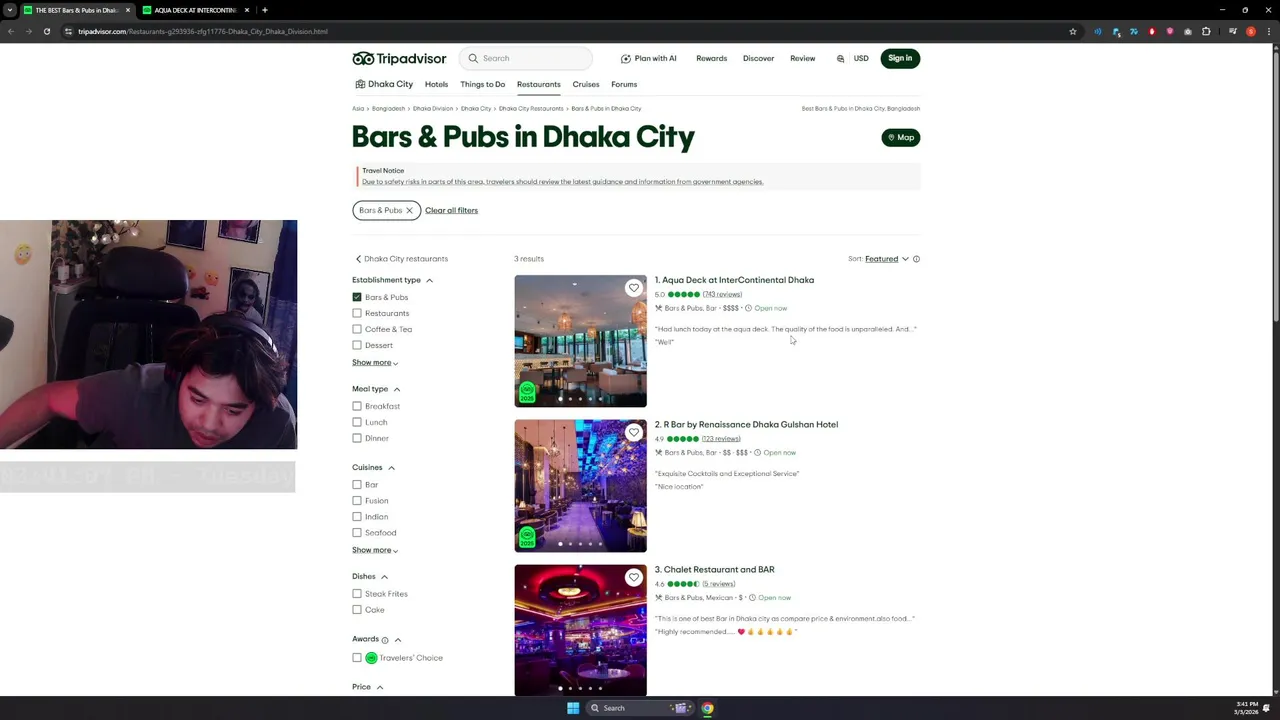Image resolution: width=1280 pixels, height=720 pixels.
Task: Open the Cruises tab
Action: (x=586, y=84)
